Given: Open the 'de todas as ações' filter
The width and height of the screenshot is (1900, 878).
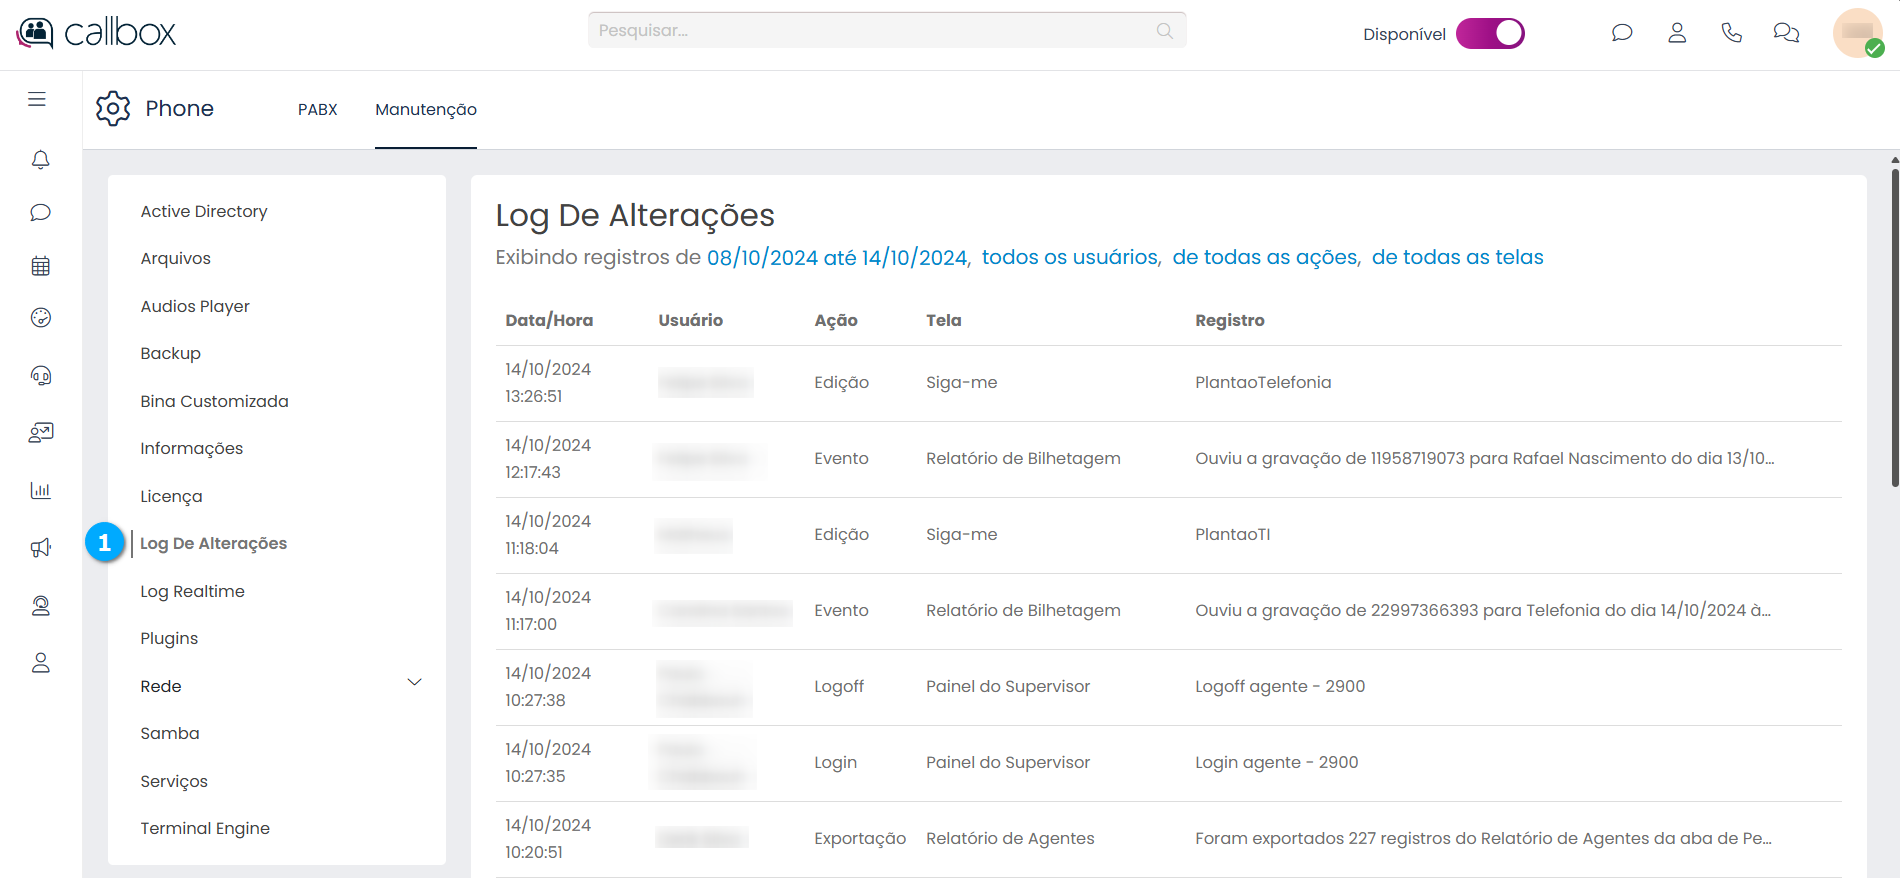Looking at the screenshot, I should pos(1265,258).
